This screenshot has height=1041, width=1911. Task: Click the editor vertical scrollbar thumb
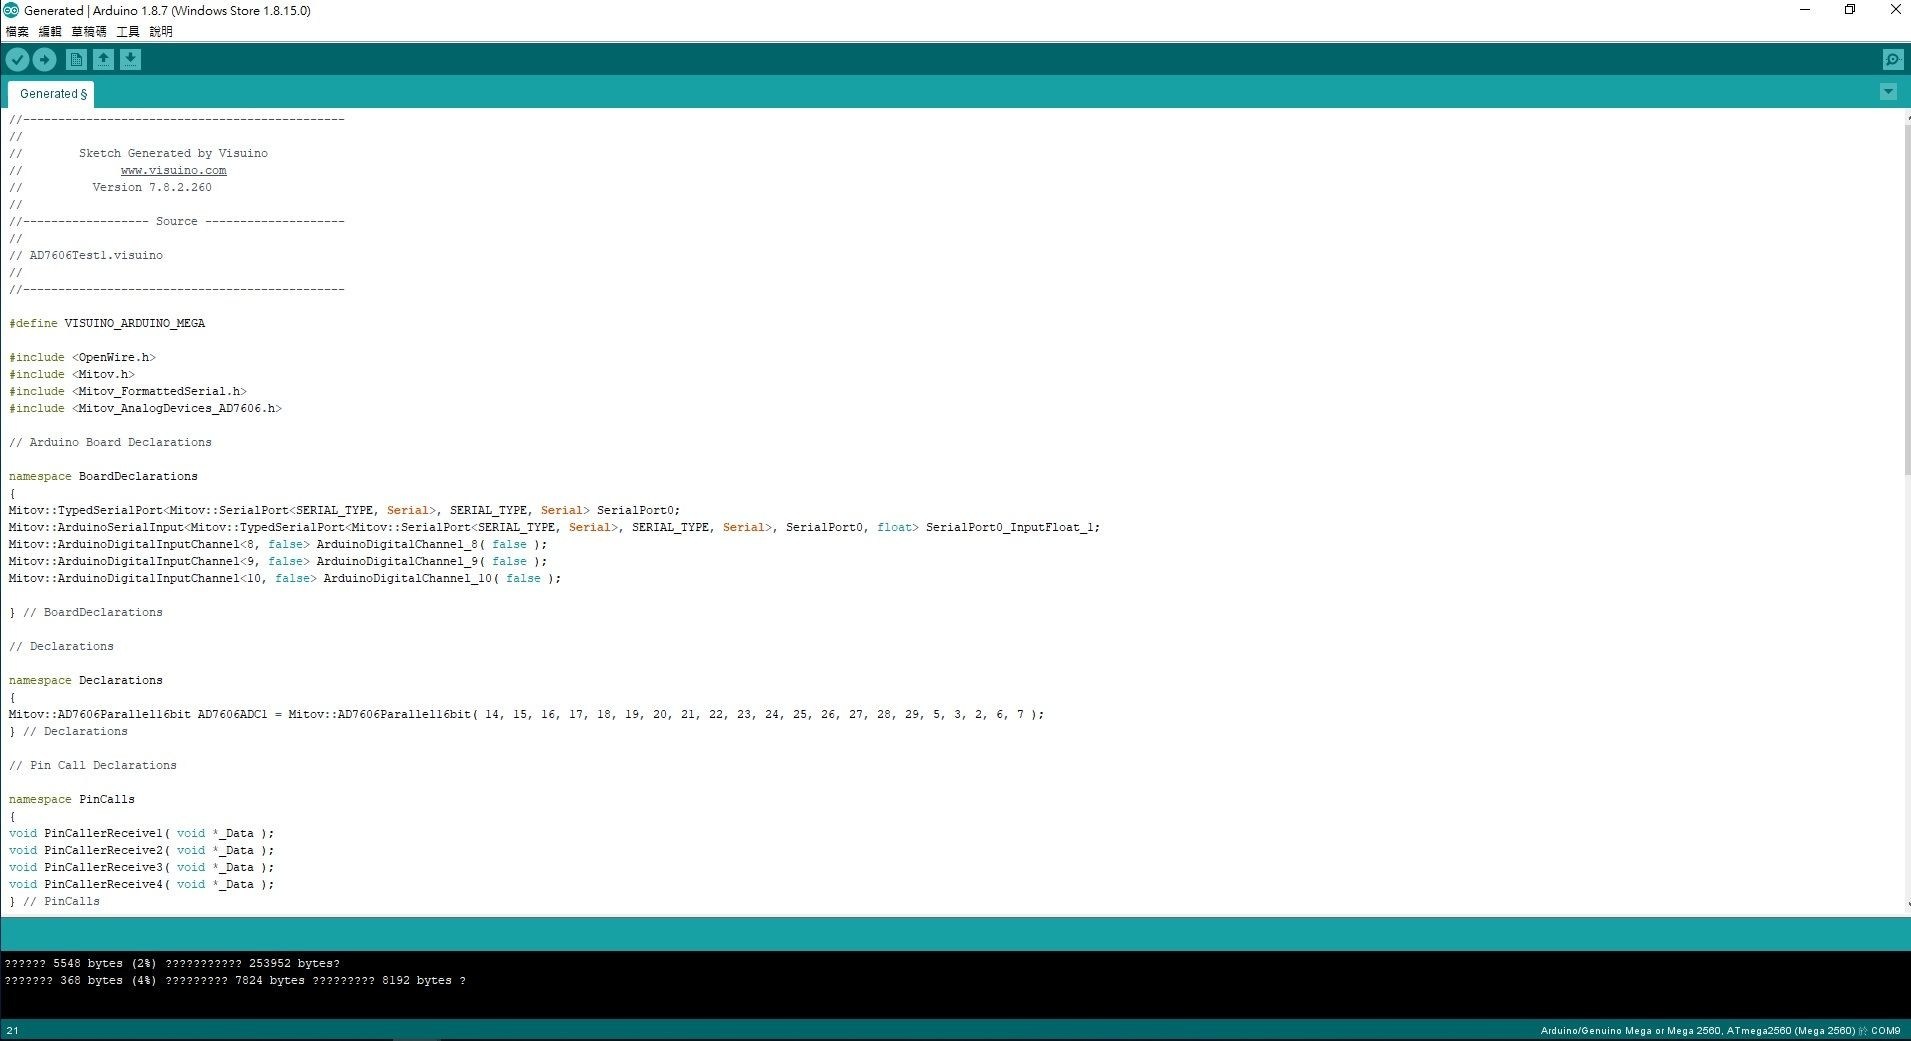1906,300
